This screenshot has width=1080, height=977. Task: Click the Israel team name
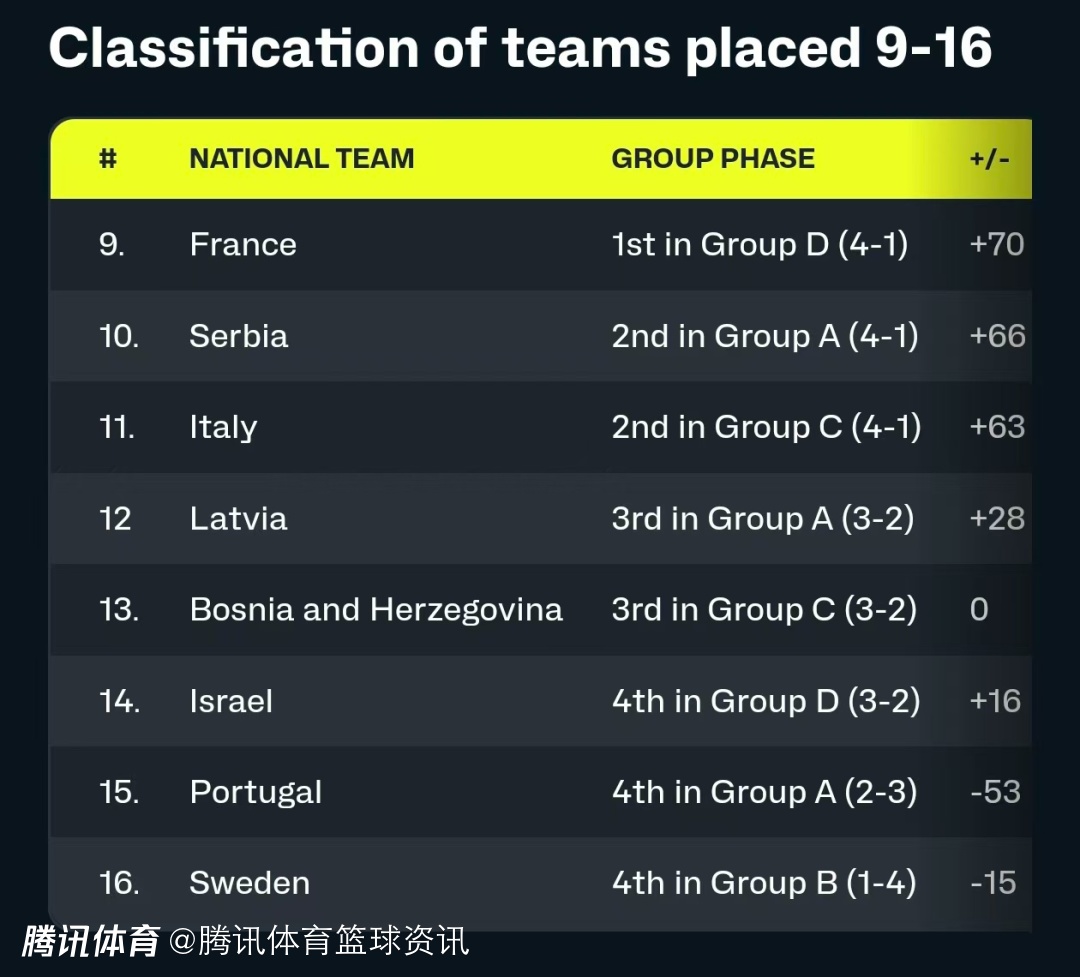231,701
